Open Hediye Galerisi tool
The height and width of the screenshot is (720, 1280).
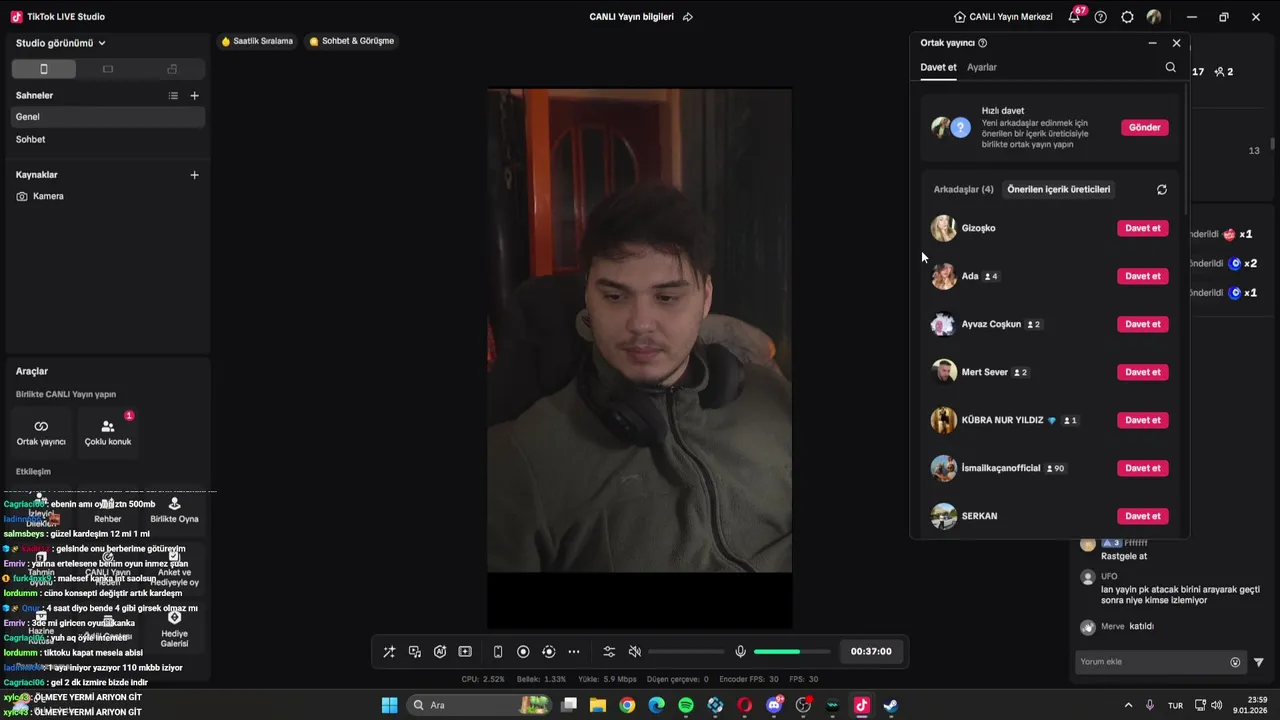pyautogui.click(x=174, y=630)
